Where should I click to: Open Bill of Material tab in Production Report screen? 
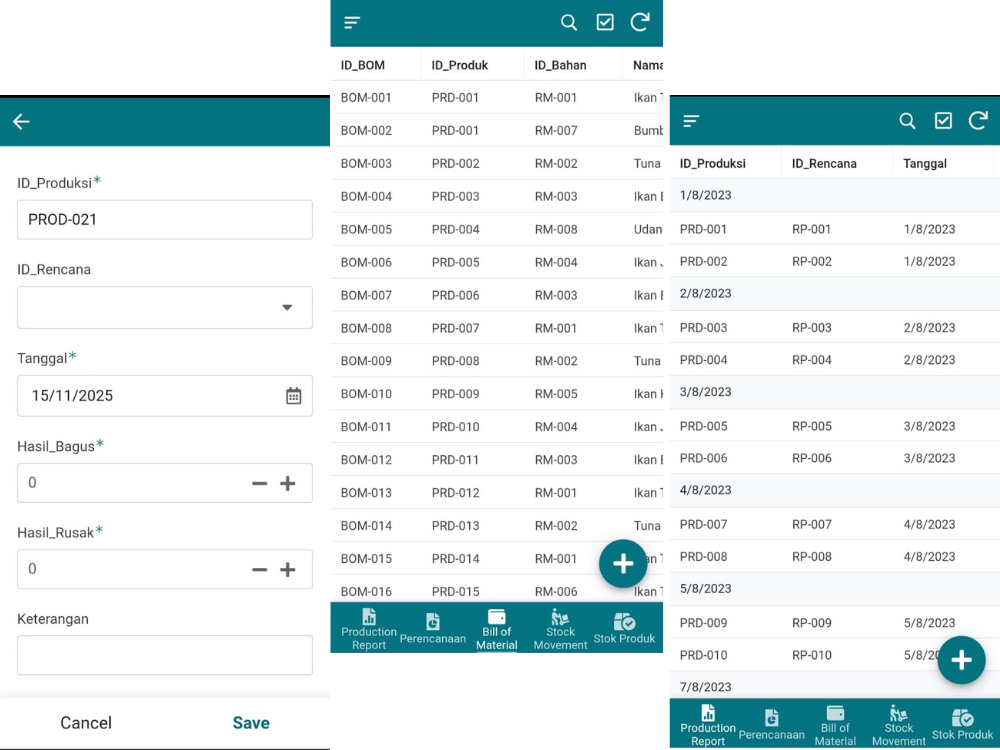[835, 725]
